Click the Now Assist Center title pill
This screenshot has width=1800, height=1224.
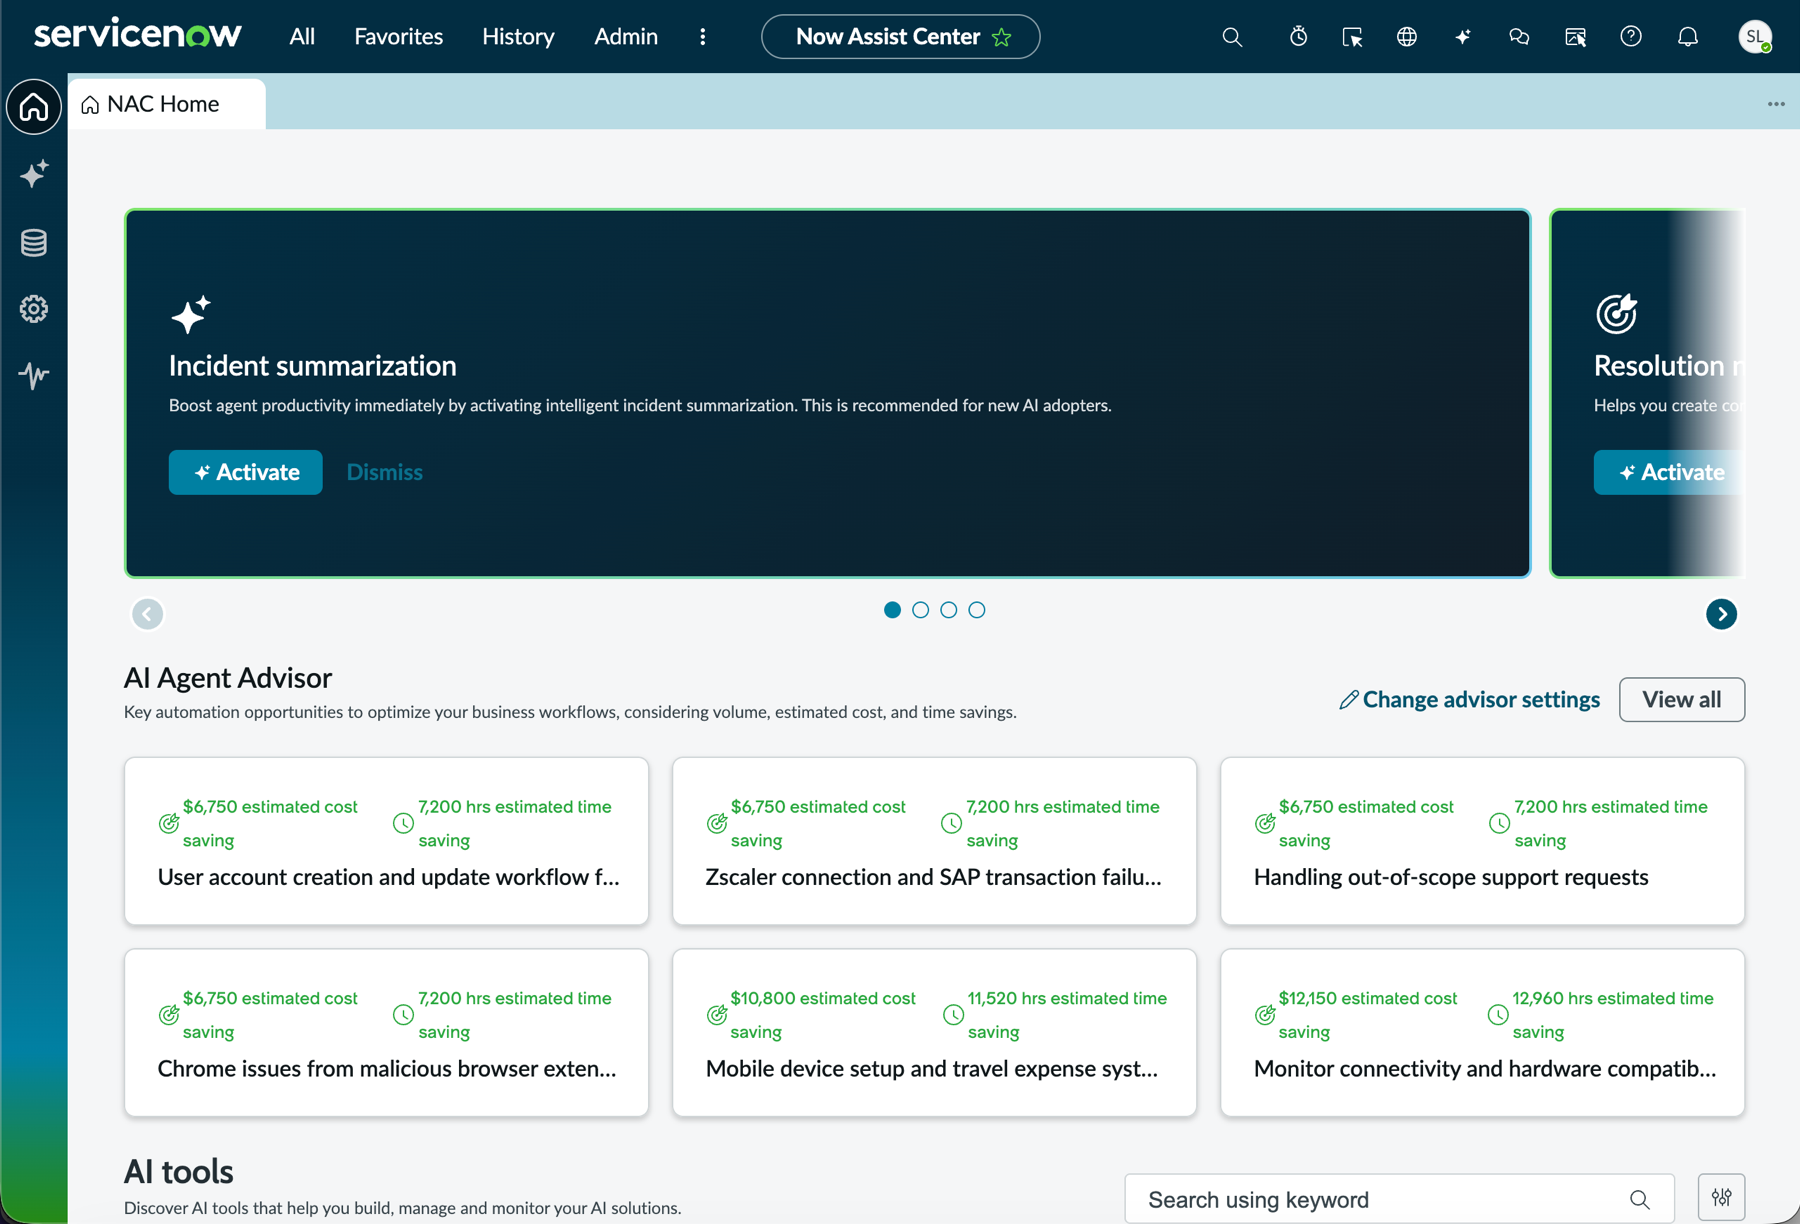click(x=900, y=37)
